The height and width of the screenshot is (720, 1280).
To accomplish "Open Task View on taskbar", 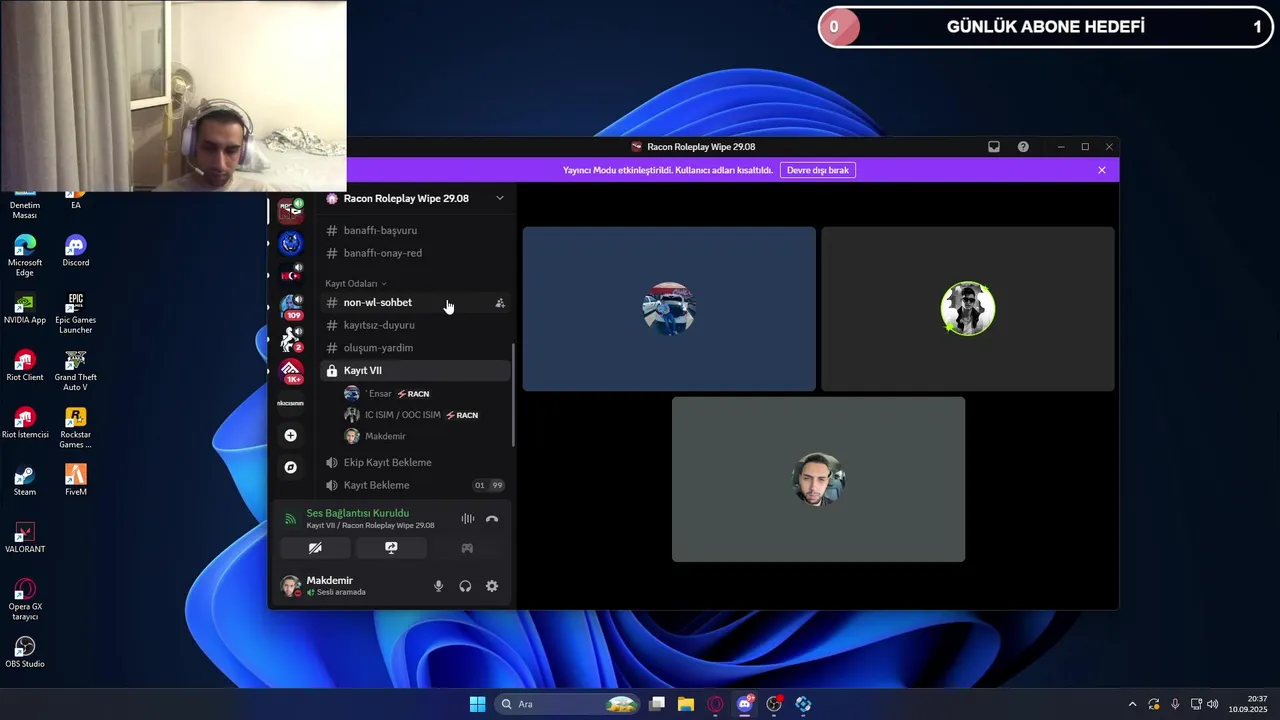I will click(657, 704).
